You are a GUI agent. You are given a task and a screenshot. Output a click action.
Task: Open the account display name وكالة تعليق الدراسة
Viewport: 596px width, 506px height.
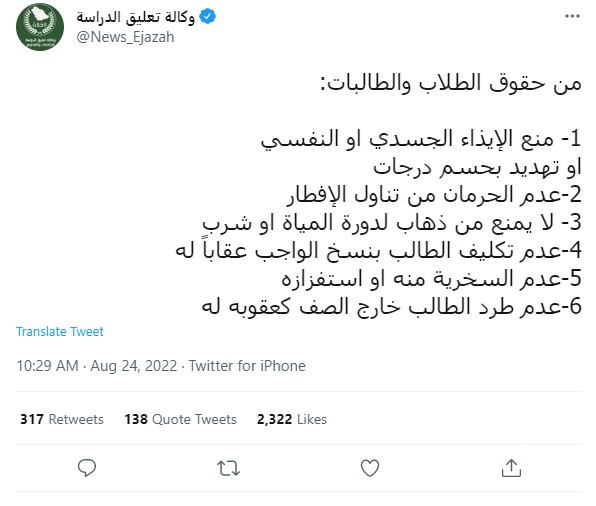click(136, 17)
